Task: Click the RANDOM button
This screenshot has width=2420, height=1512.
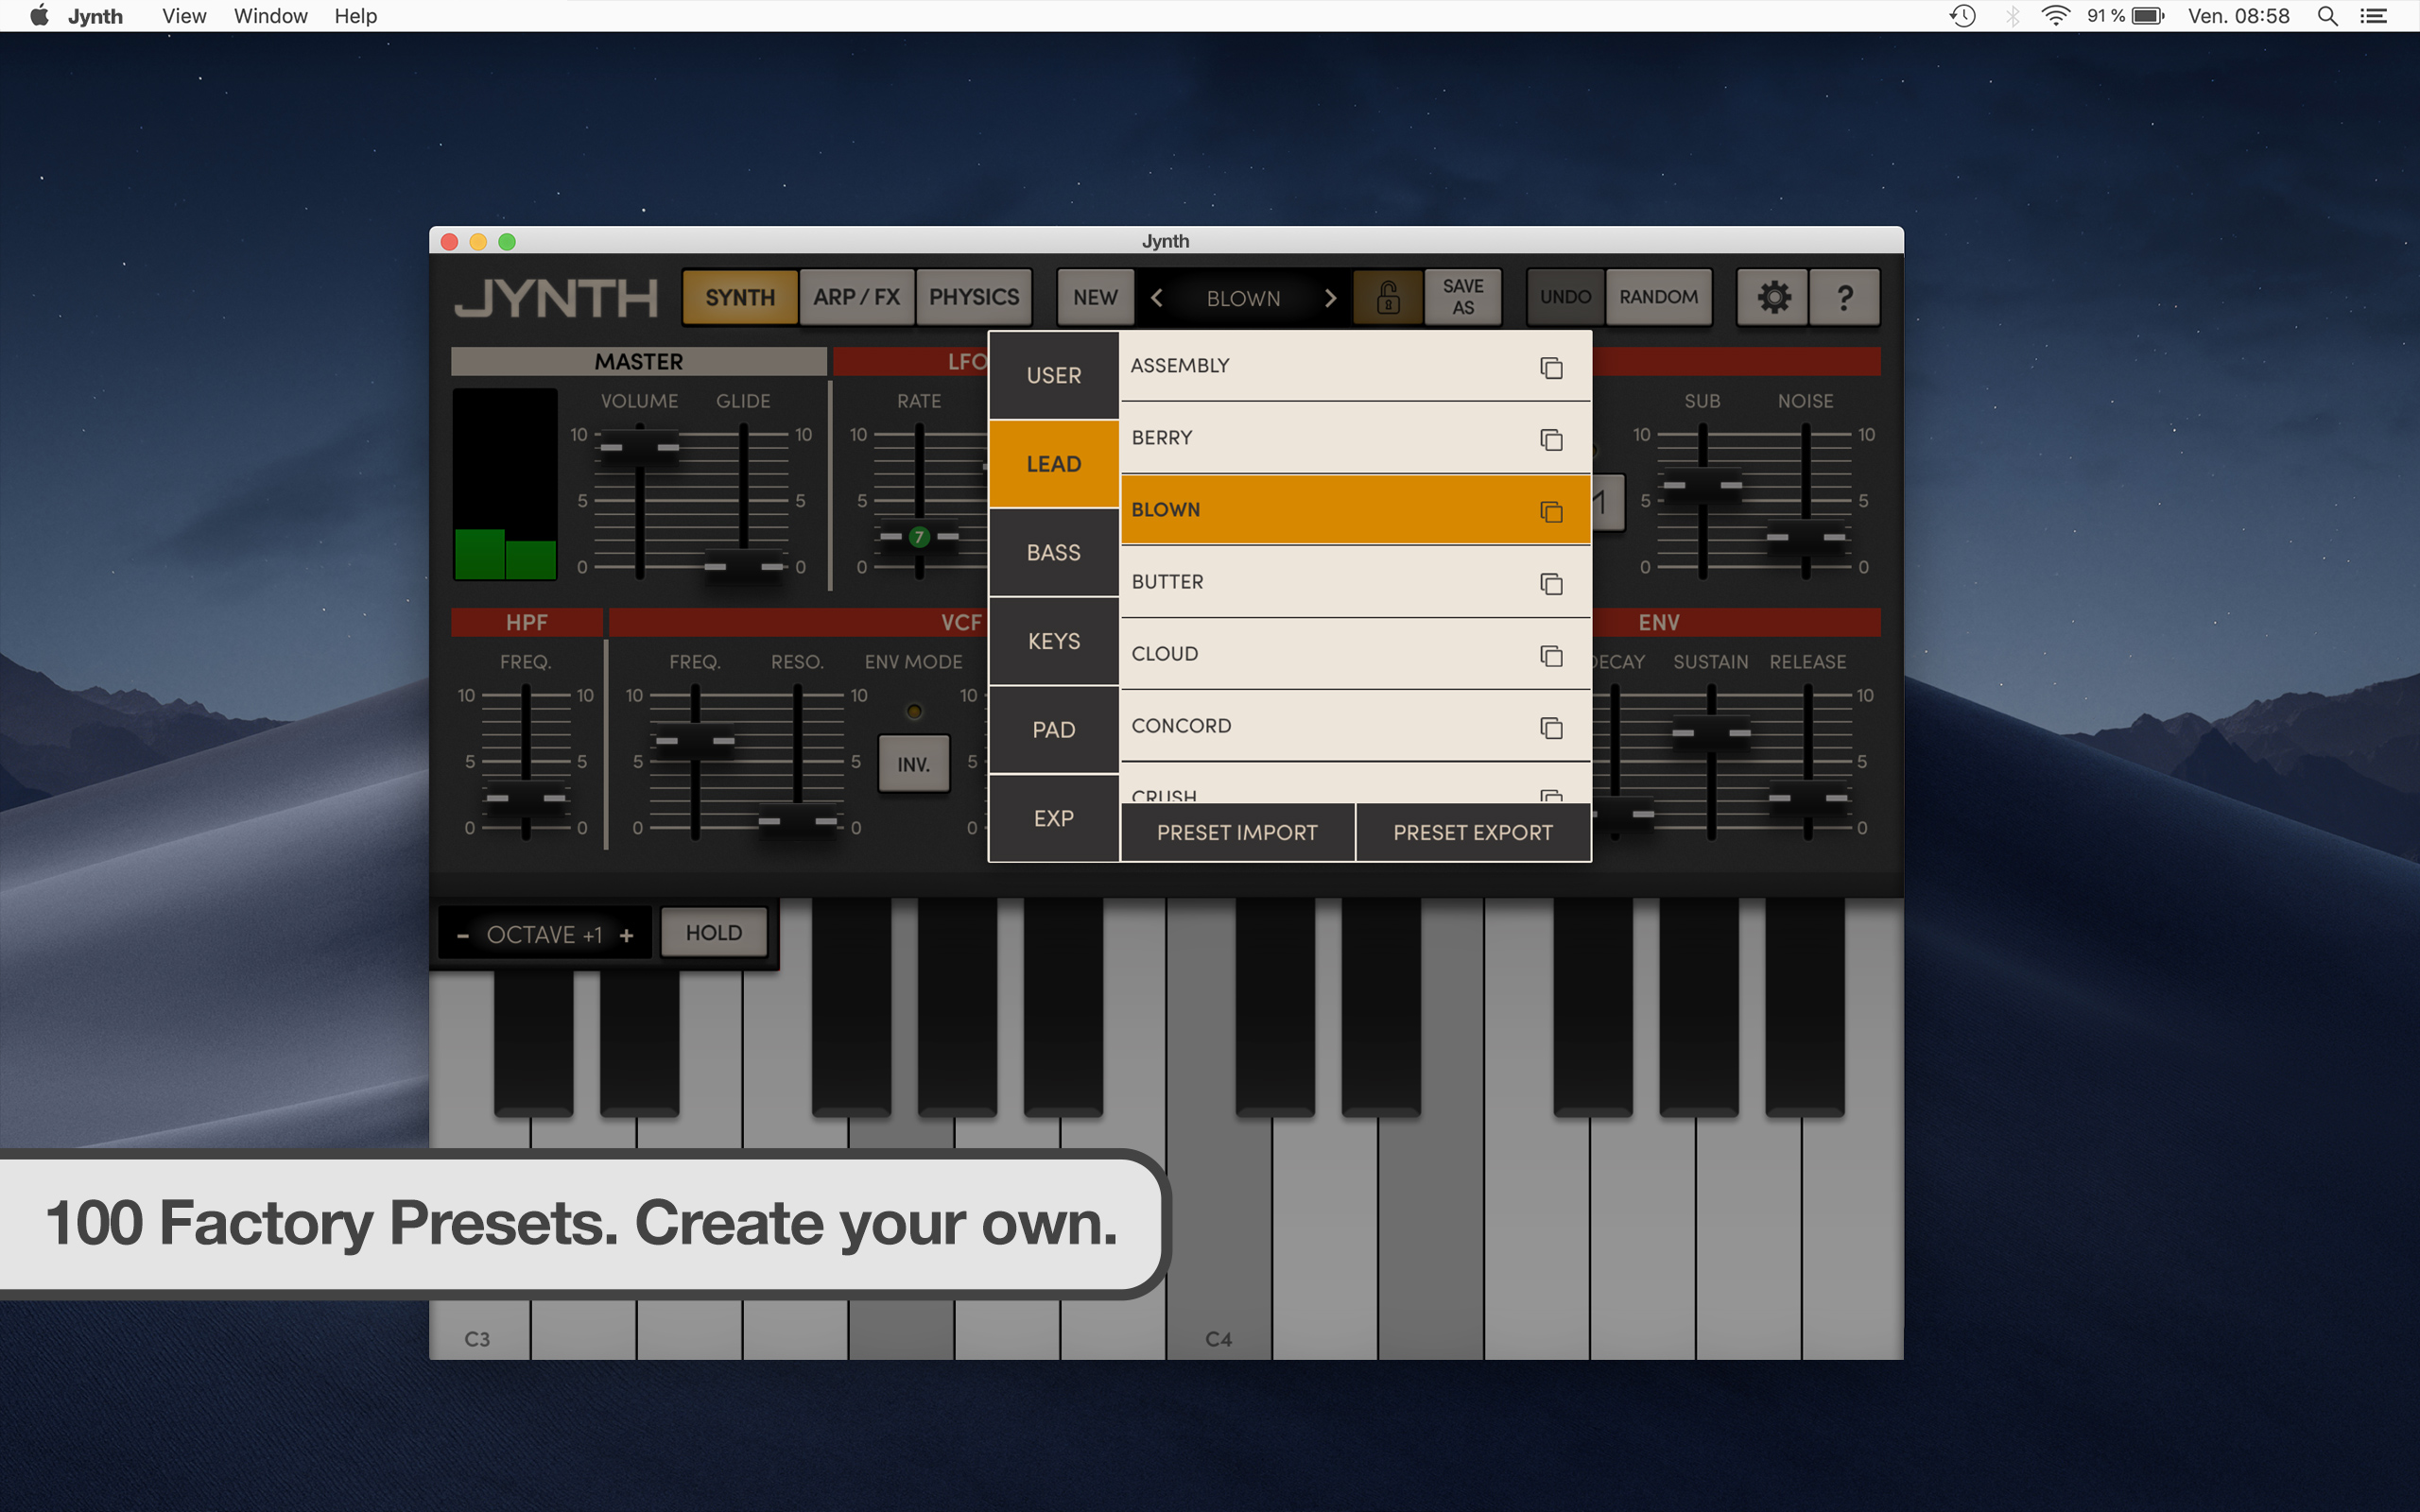Action: pos(1658,297)
